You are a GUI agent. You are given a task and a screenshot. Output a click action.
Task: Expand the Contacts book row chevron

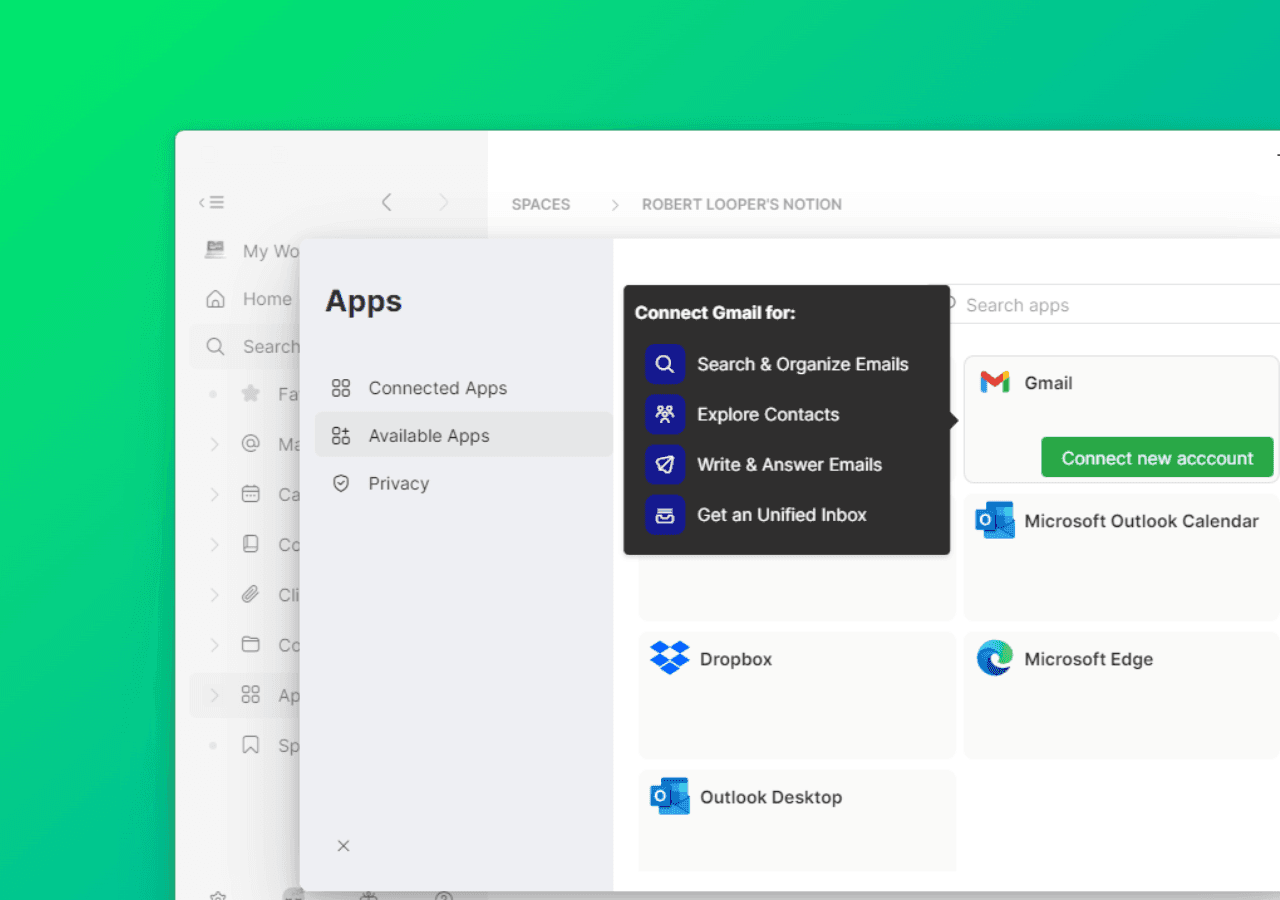tap(214, 544)
